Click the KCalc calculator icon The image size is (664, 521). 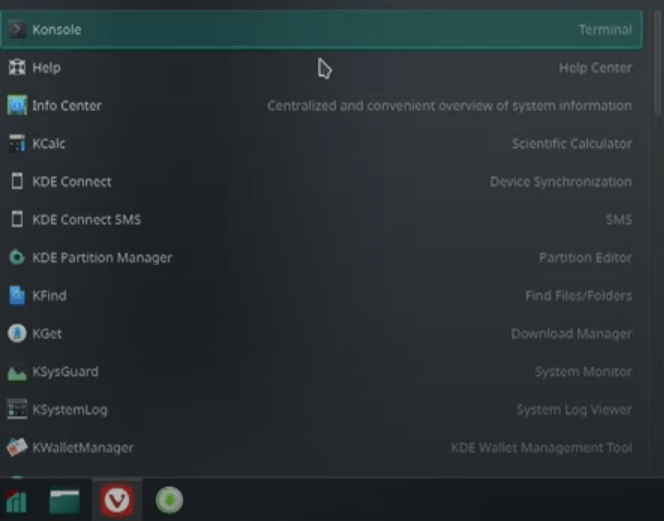pos(16,144)
